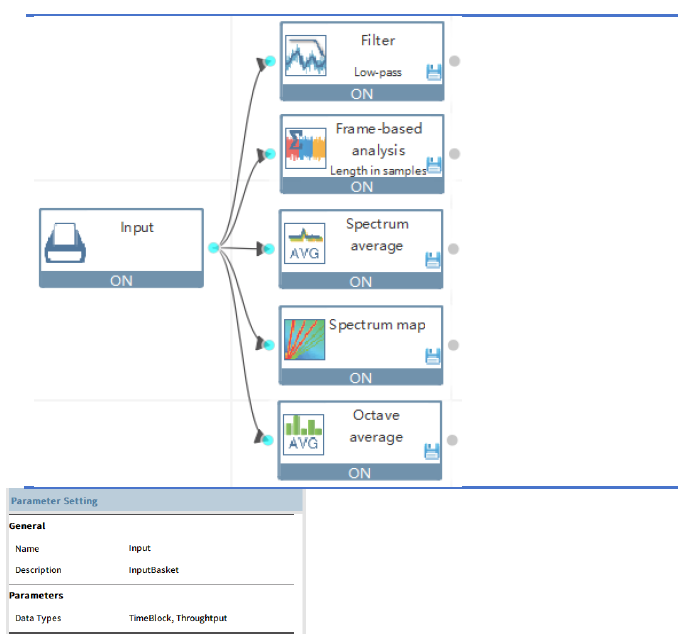
Task: Open the Spectrum map colormap icon
Action: coord(304,340)
